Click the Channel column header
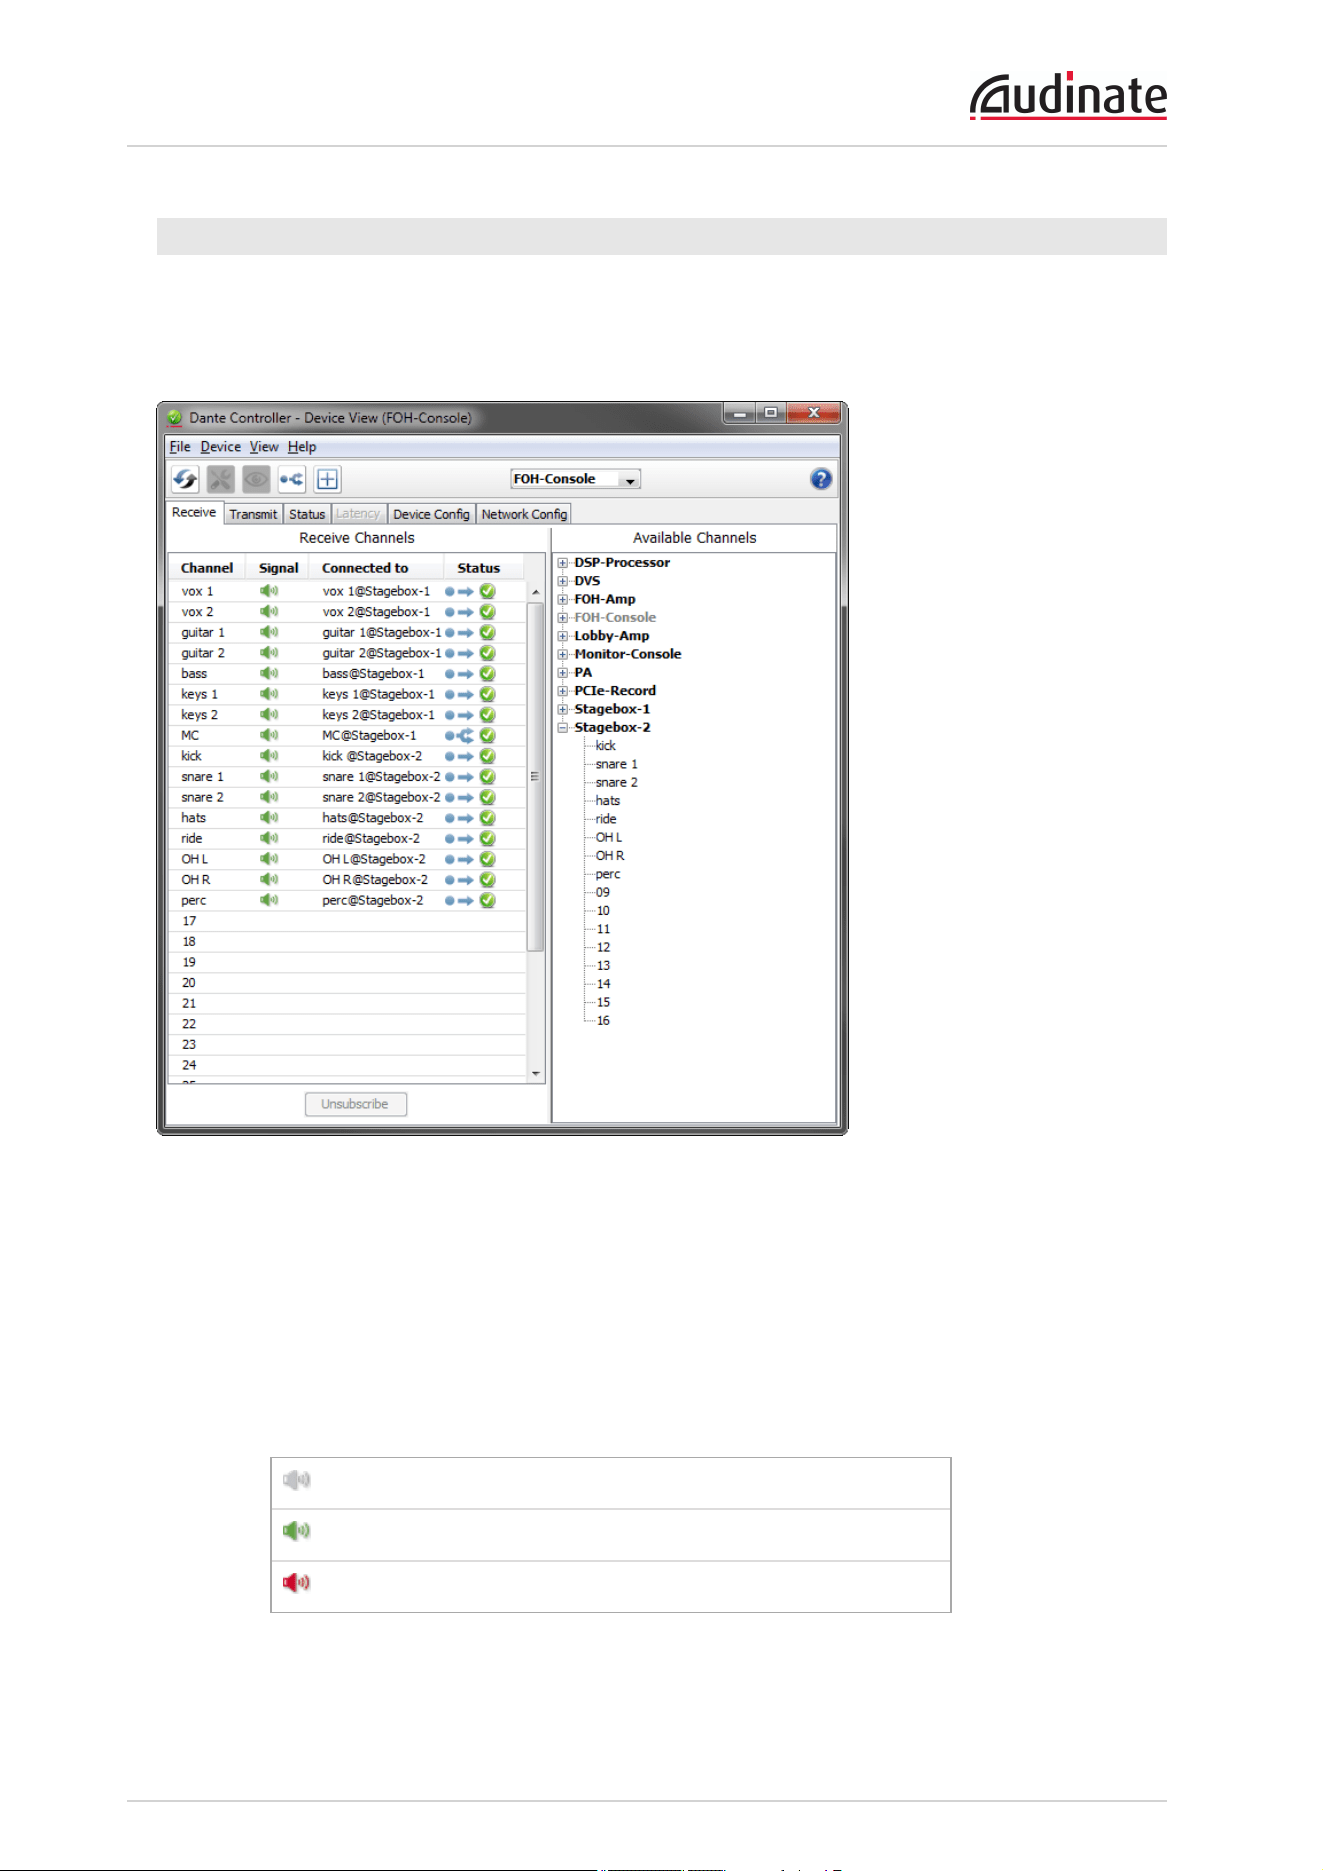This screenshot has width=1323, height=1871. [x=207, y=568]
